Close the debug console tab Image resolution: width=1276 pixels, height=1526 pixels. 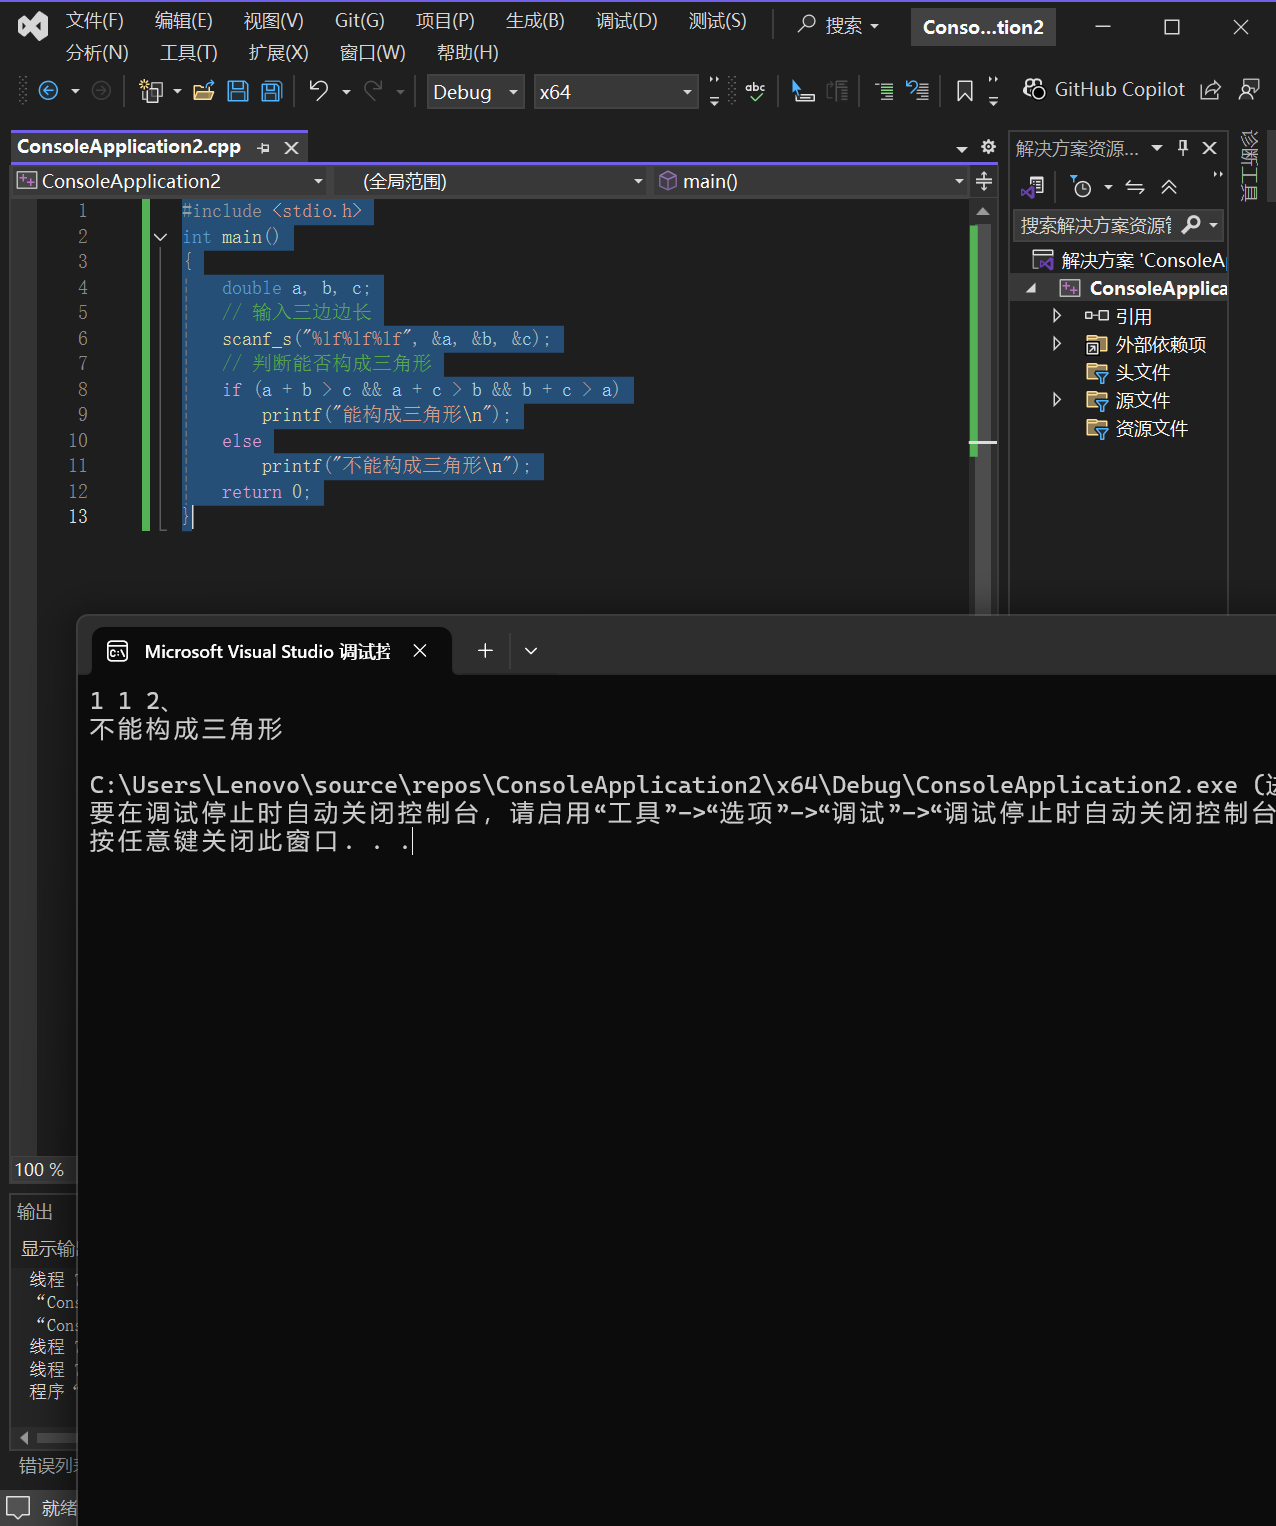point(421,651)
